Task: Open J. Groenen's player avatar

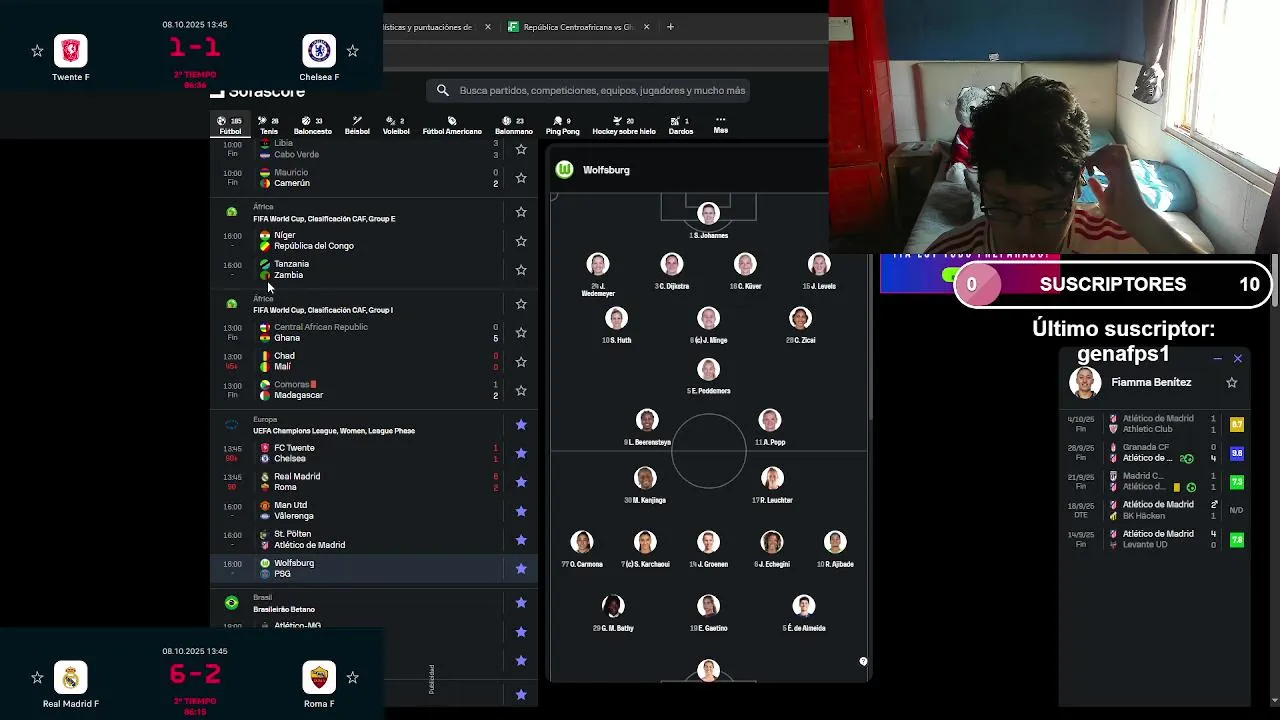Action: (708, 542)
